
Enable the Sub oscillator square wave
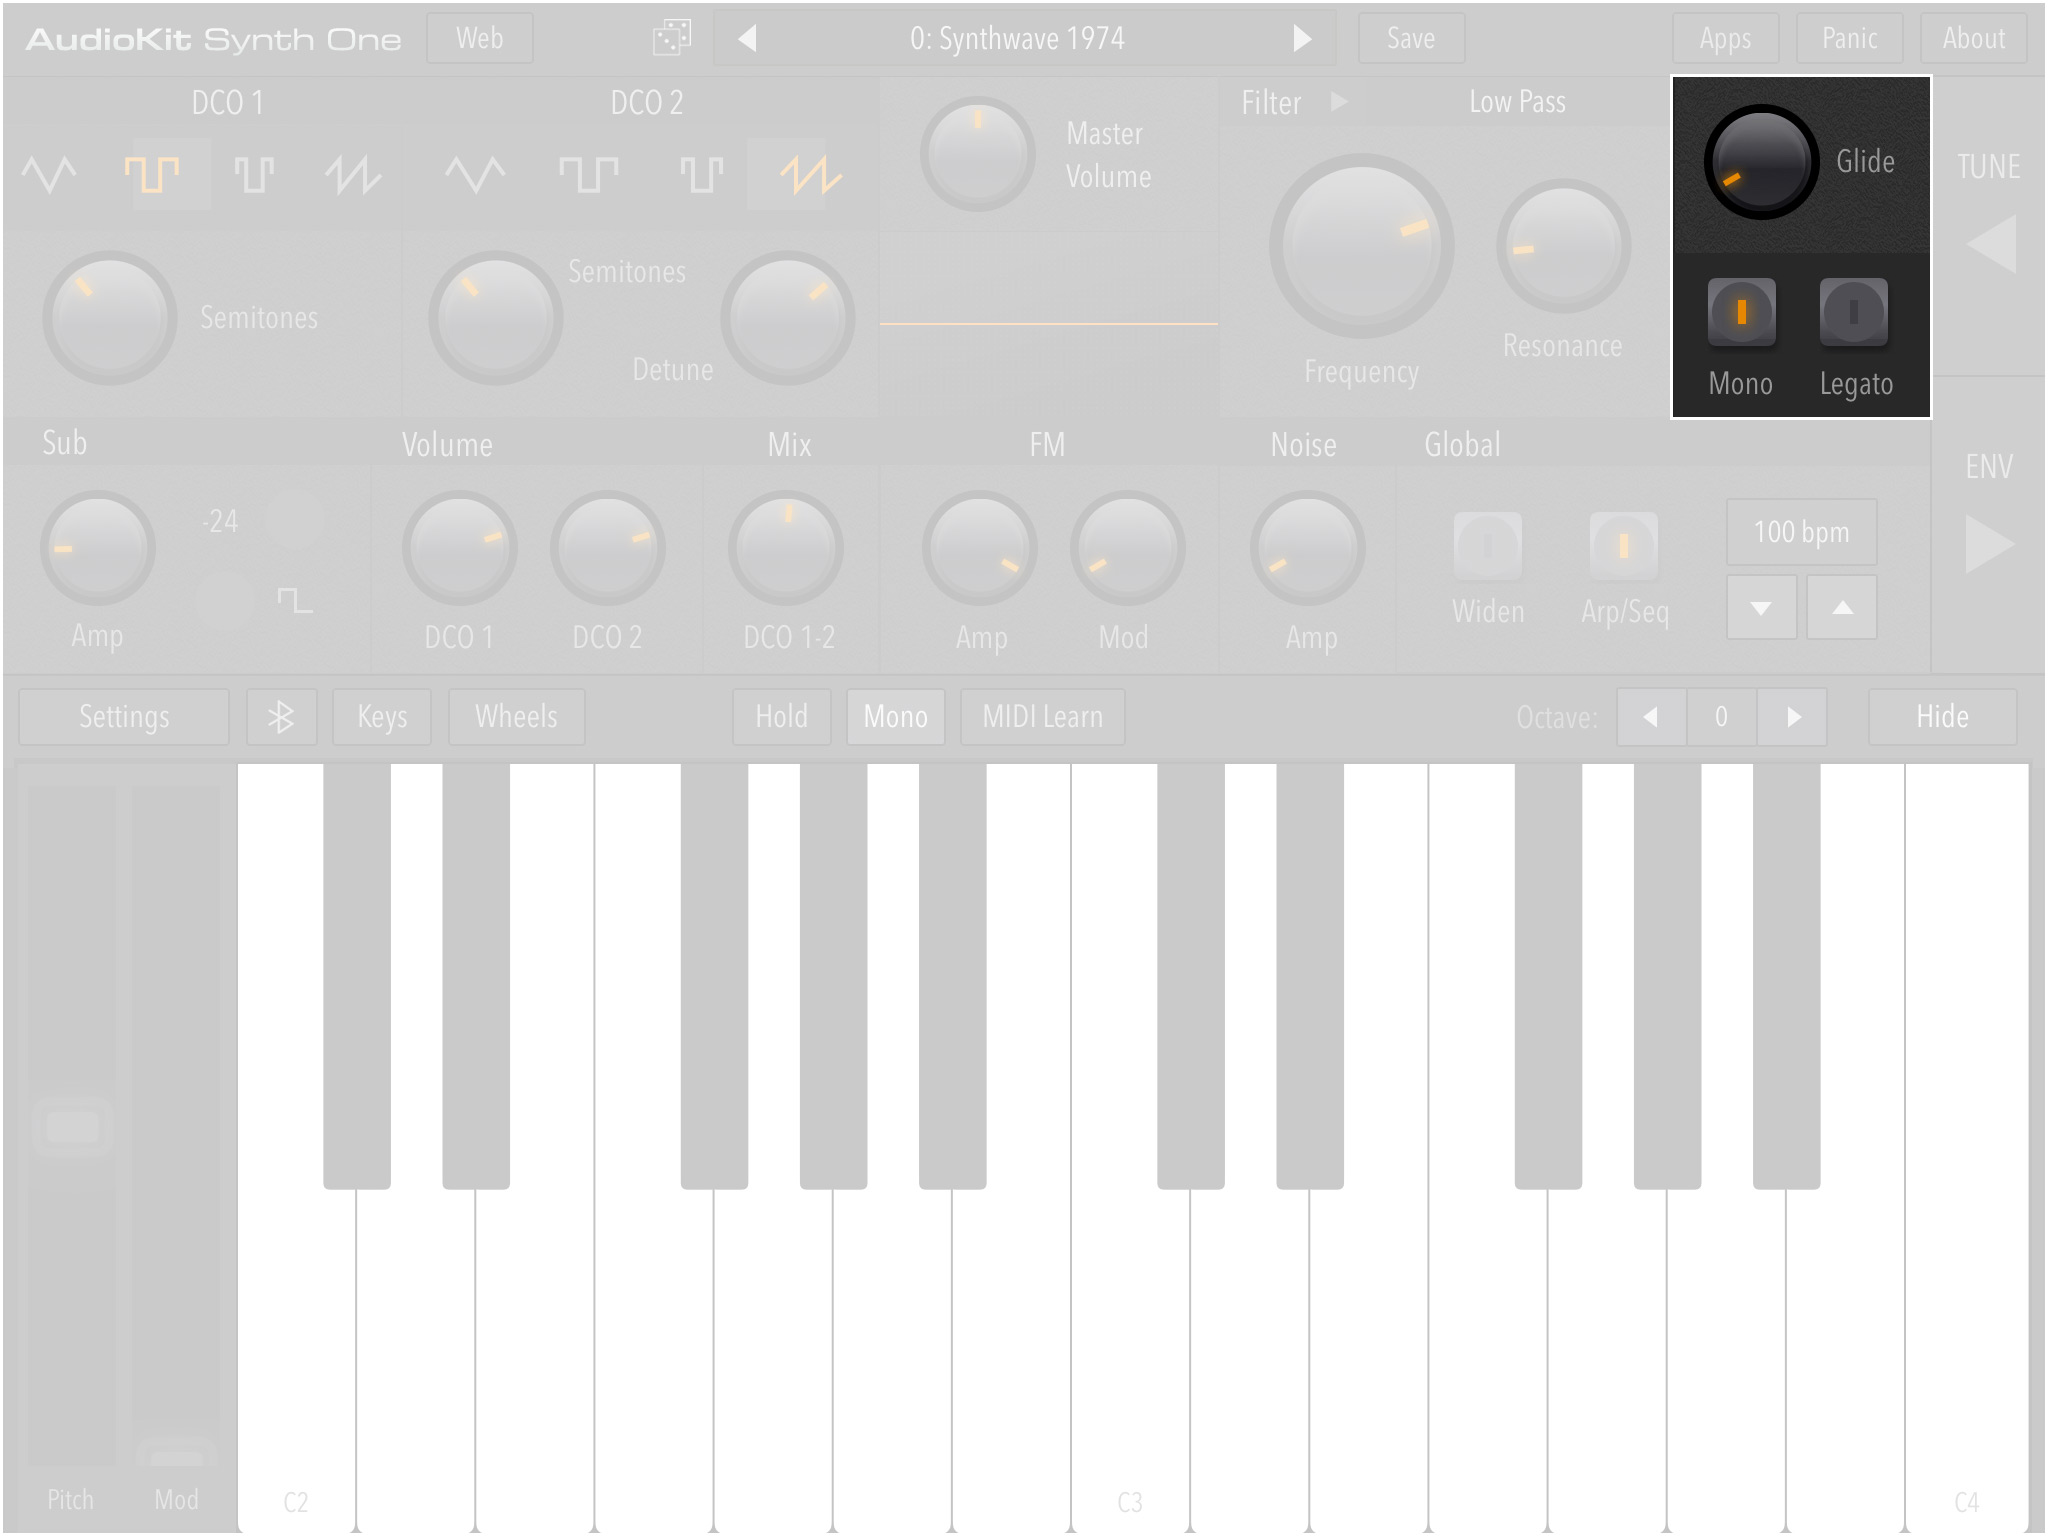[x=292, y=597]
